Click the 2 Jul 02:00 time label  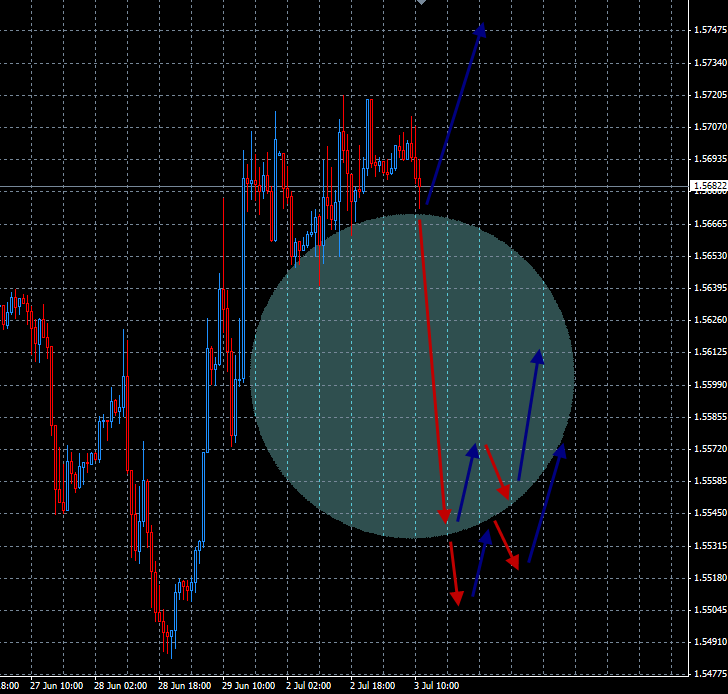tap(309, 686)
